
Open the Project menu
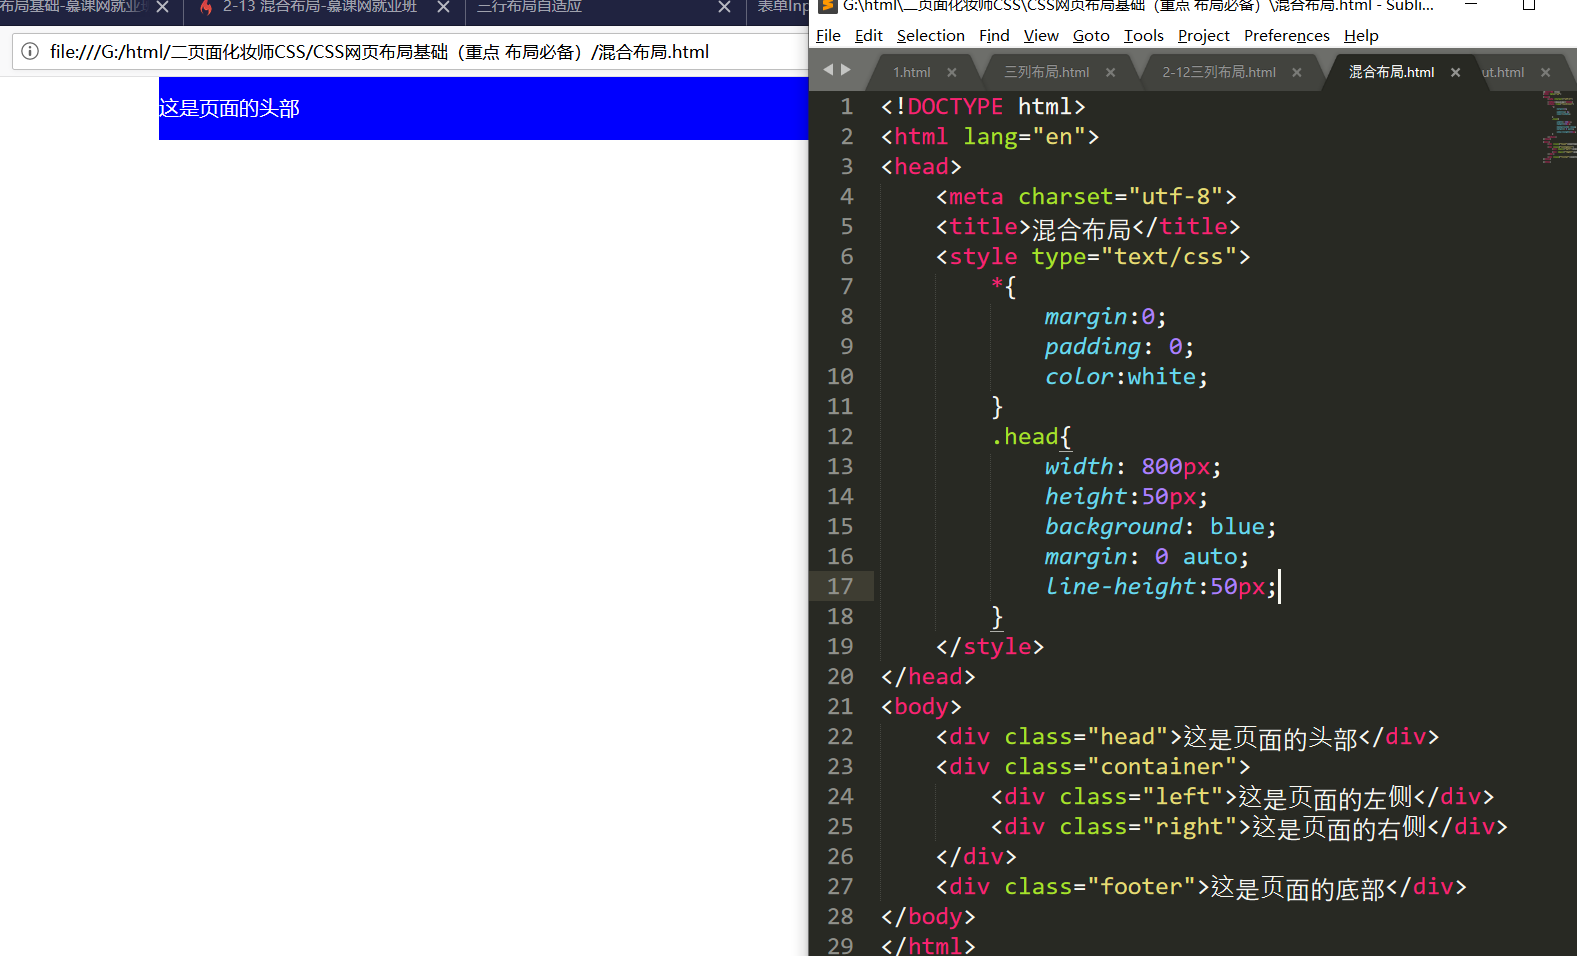(1203, 36)
